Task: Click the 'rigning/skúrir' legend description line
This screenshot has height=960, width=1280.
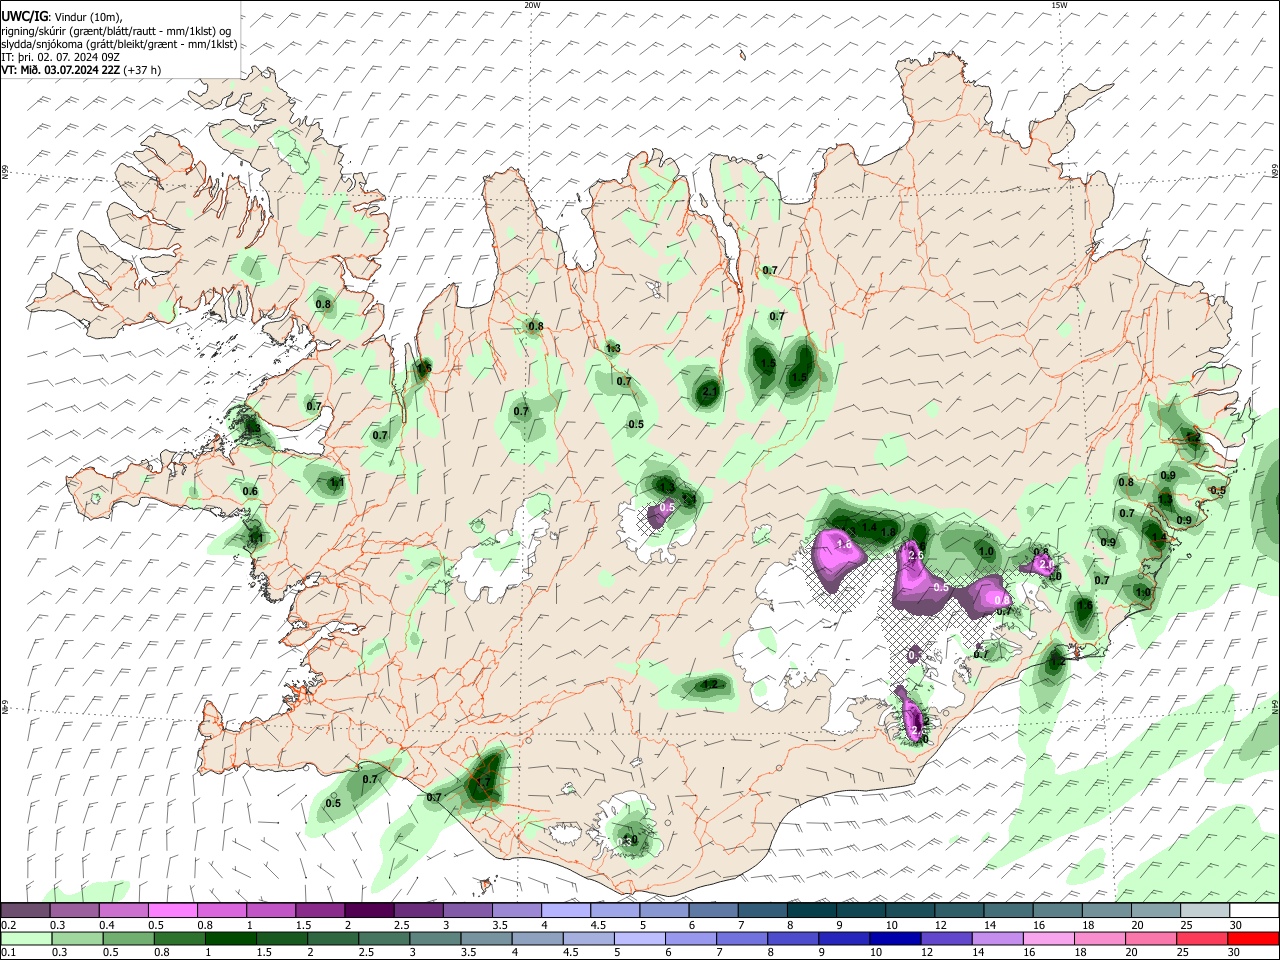Action: [x=116, y=31]
